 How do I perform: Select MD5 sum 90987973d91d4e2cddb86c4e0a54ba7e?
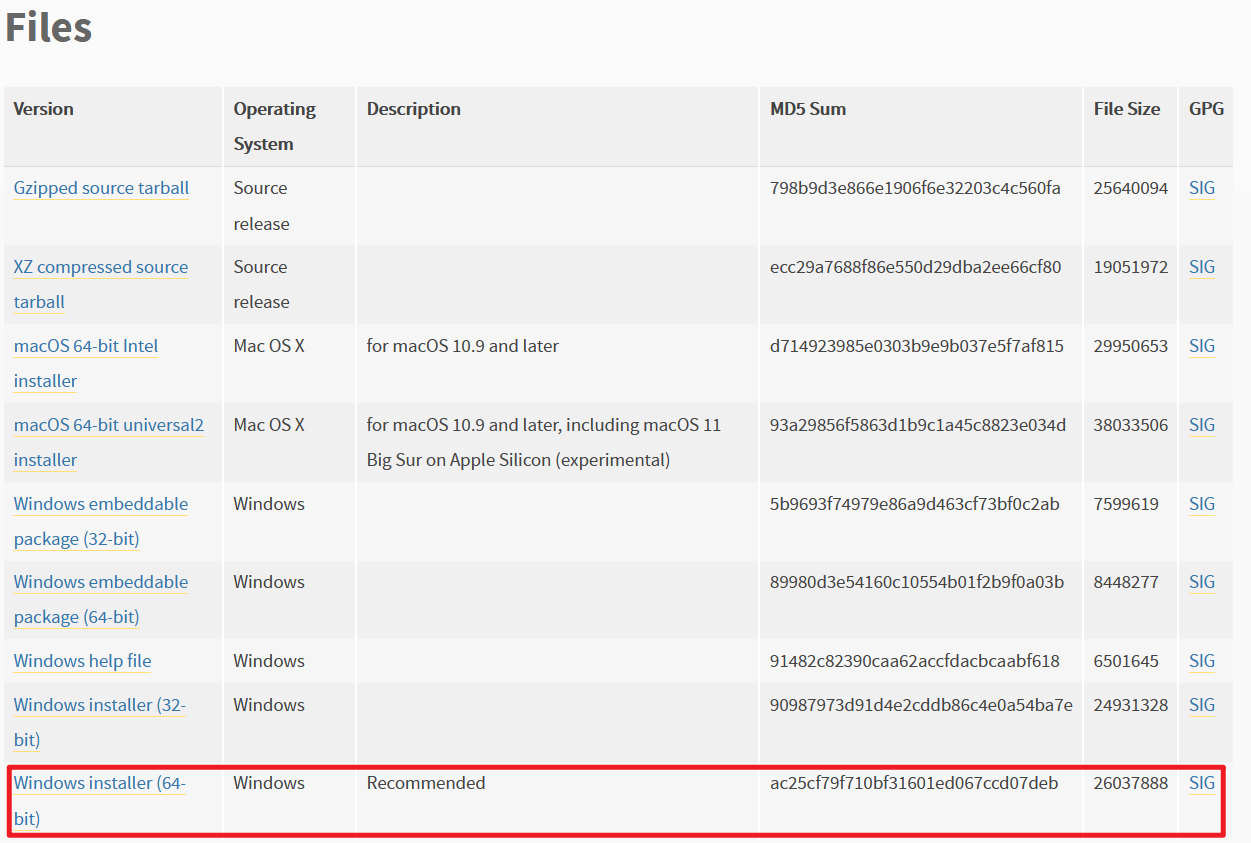point(921,705)
